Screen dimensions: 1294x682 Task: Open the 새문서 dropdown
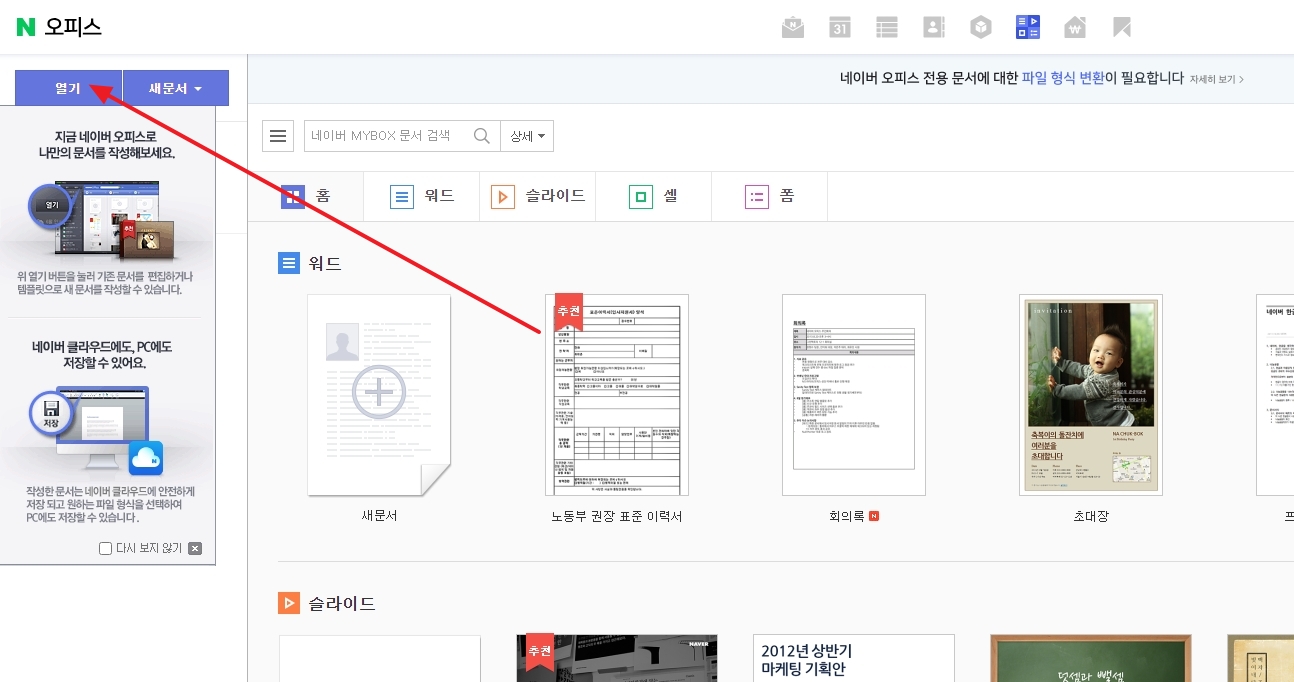[174, 88]
